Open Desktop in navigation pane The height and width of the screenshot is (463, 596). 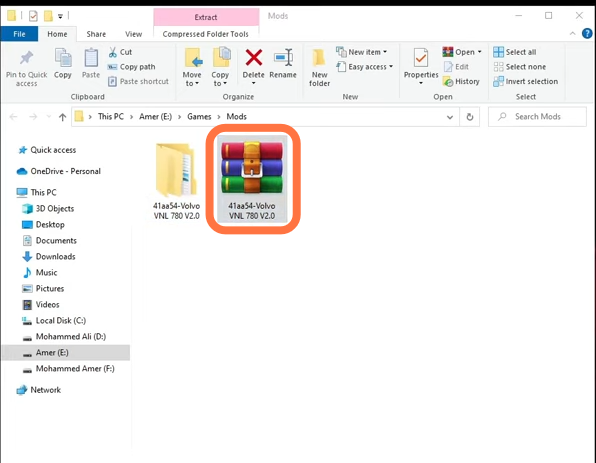click(x=44, y=224)
